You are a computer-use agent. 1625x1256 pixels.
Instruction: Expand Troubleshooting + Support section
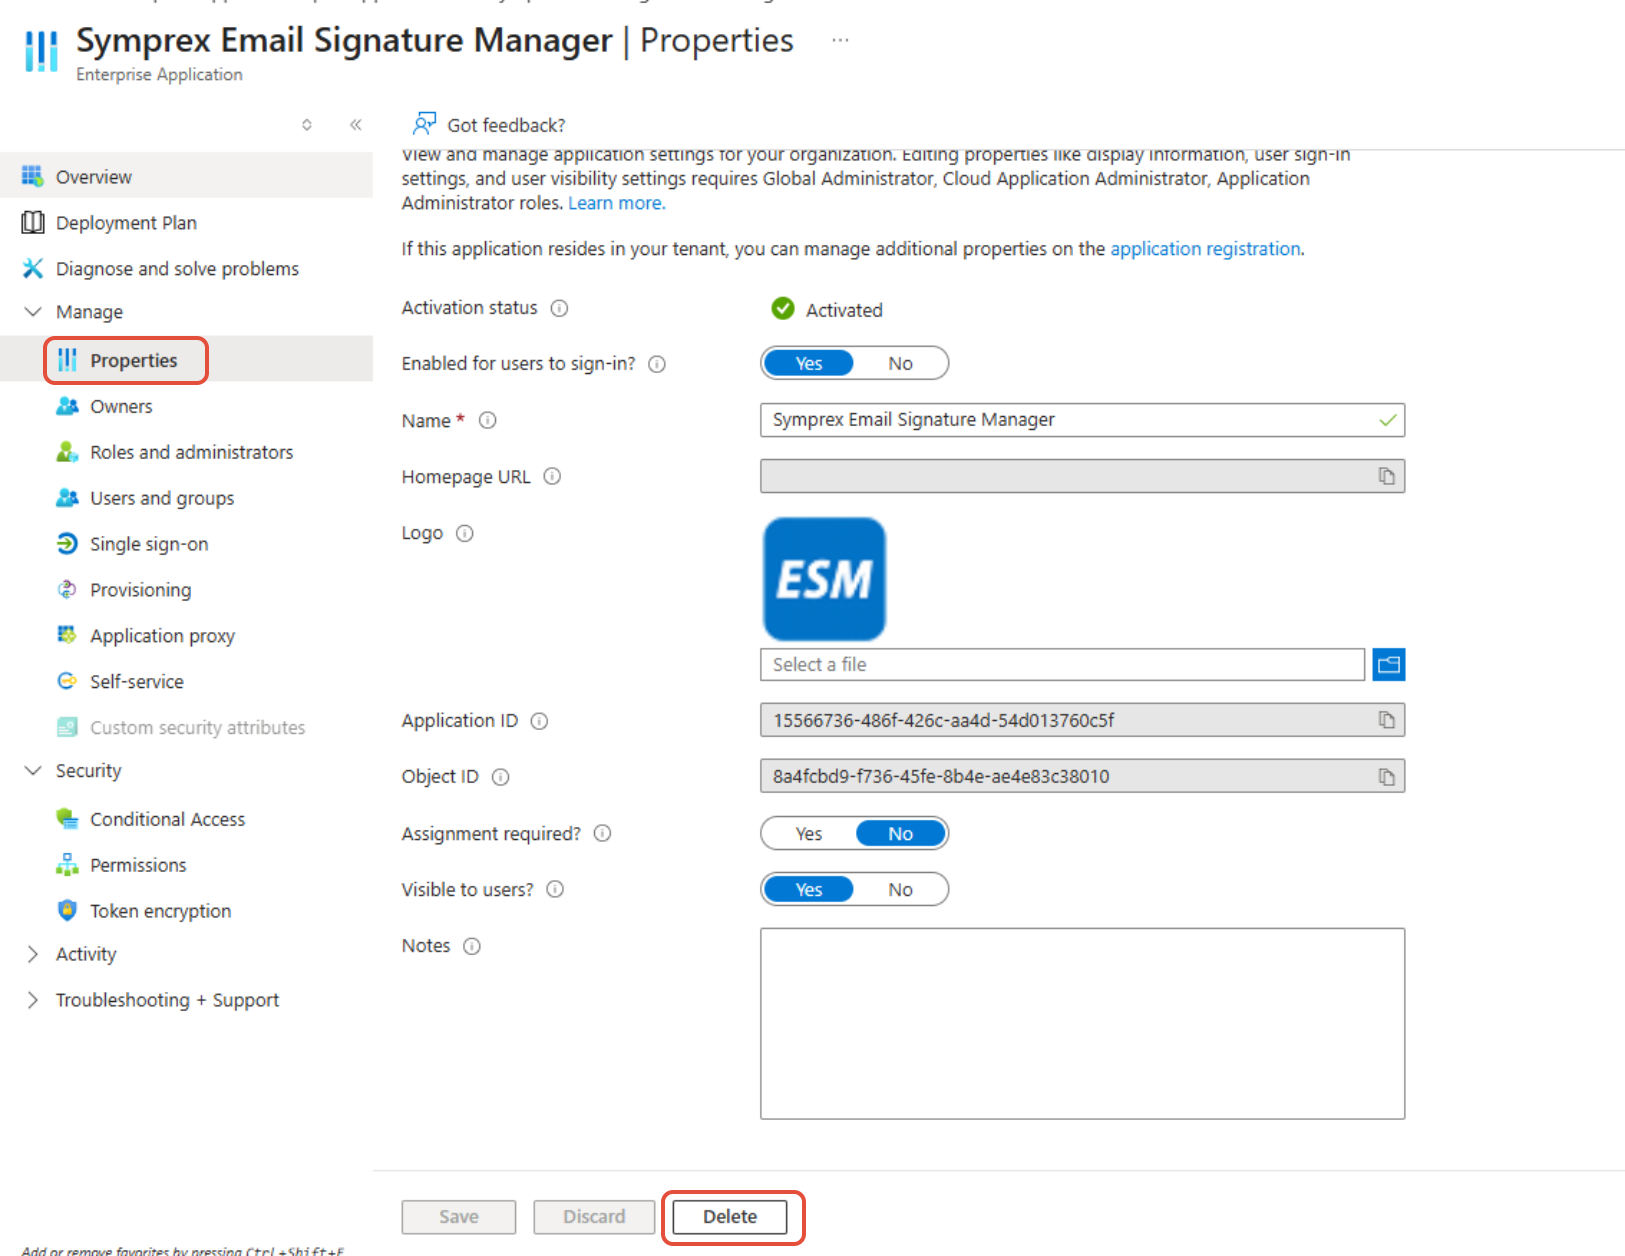tap(33, 1000)
